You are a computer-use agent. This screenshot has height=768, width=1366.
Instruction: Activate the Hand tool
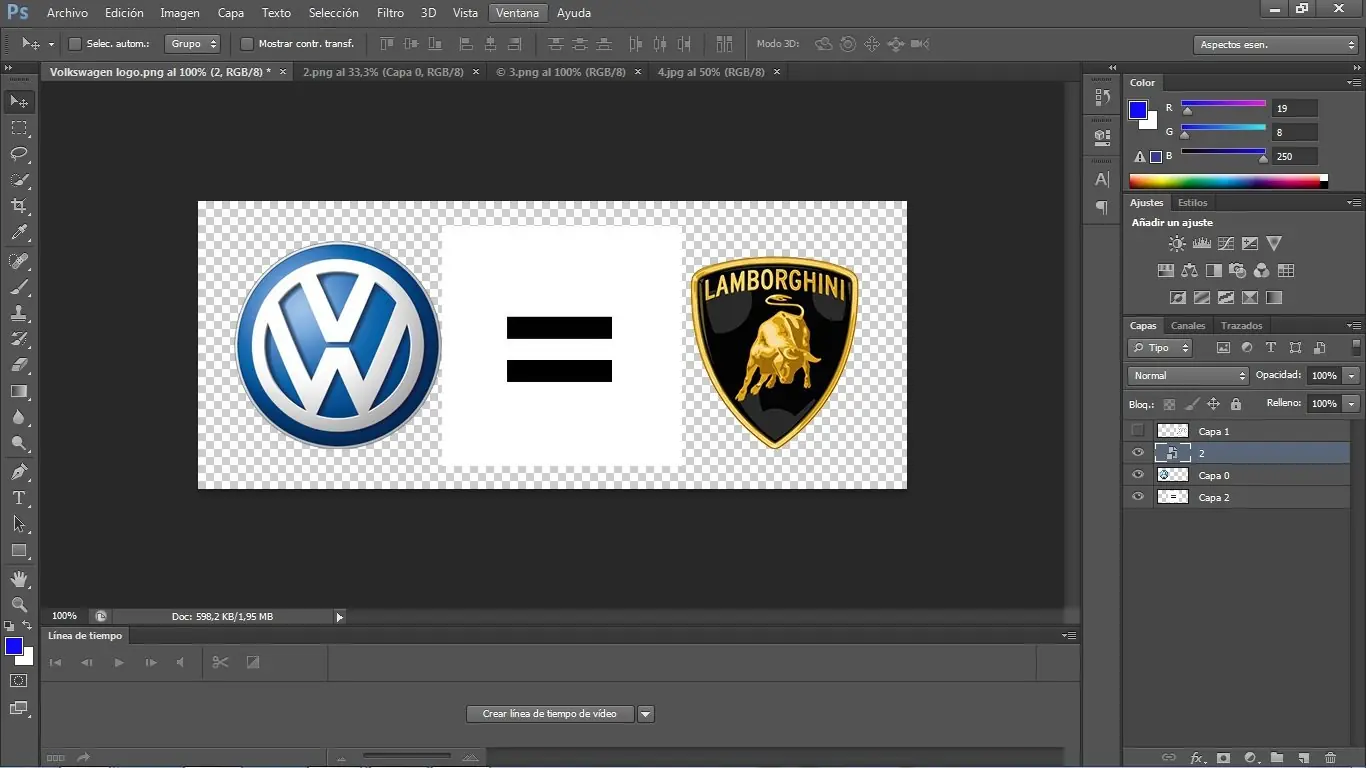click(x=19, y=578)
